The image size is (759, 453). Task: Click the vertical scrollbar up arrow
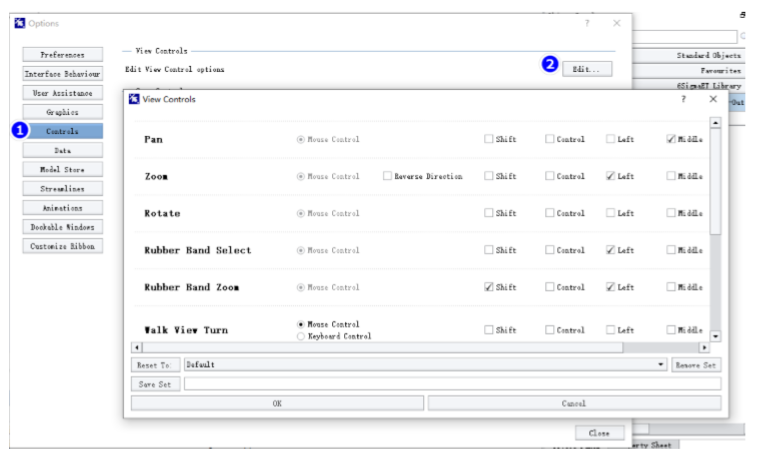pyautogui.click(x=715, y=122)
